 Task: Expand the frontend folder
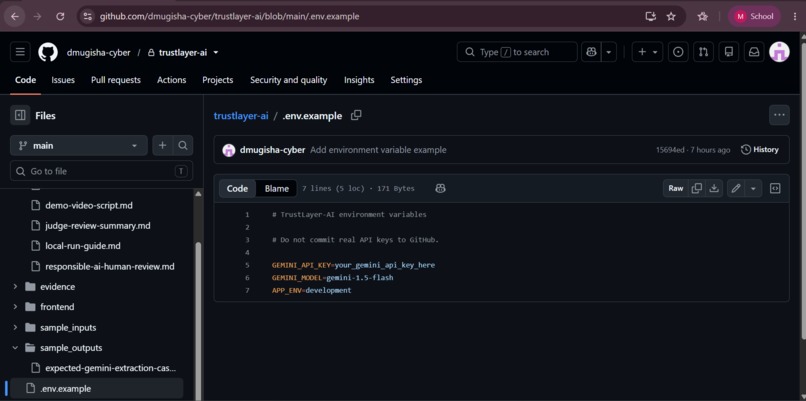click(x=15, y=307)
